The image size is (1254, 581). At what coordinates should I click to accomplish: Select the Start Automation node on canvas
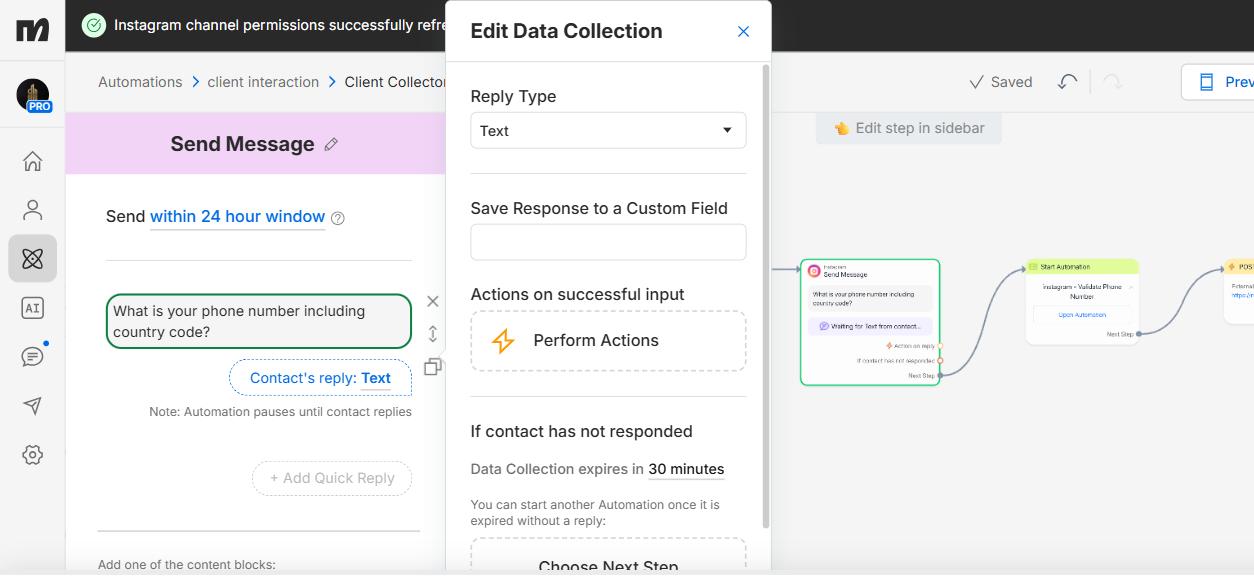coord(1082,301)
